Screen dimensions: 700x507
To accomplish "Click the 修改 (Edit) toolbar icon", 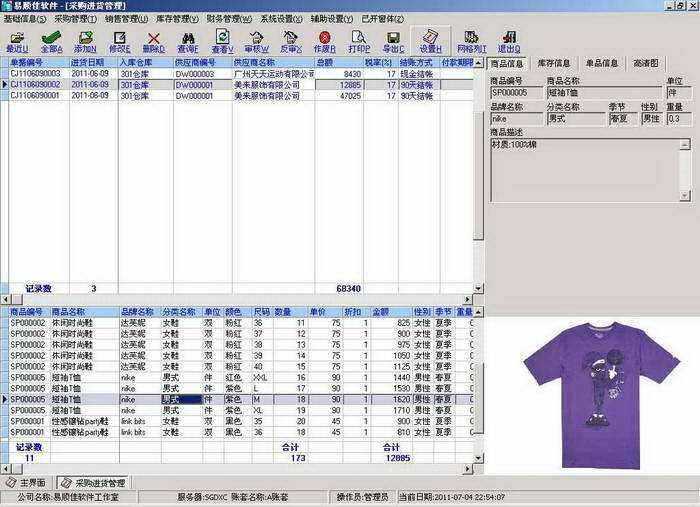I will 120,42.
